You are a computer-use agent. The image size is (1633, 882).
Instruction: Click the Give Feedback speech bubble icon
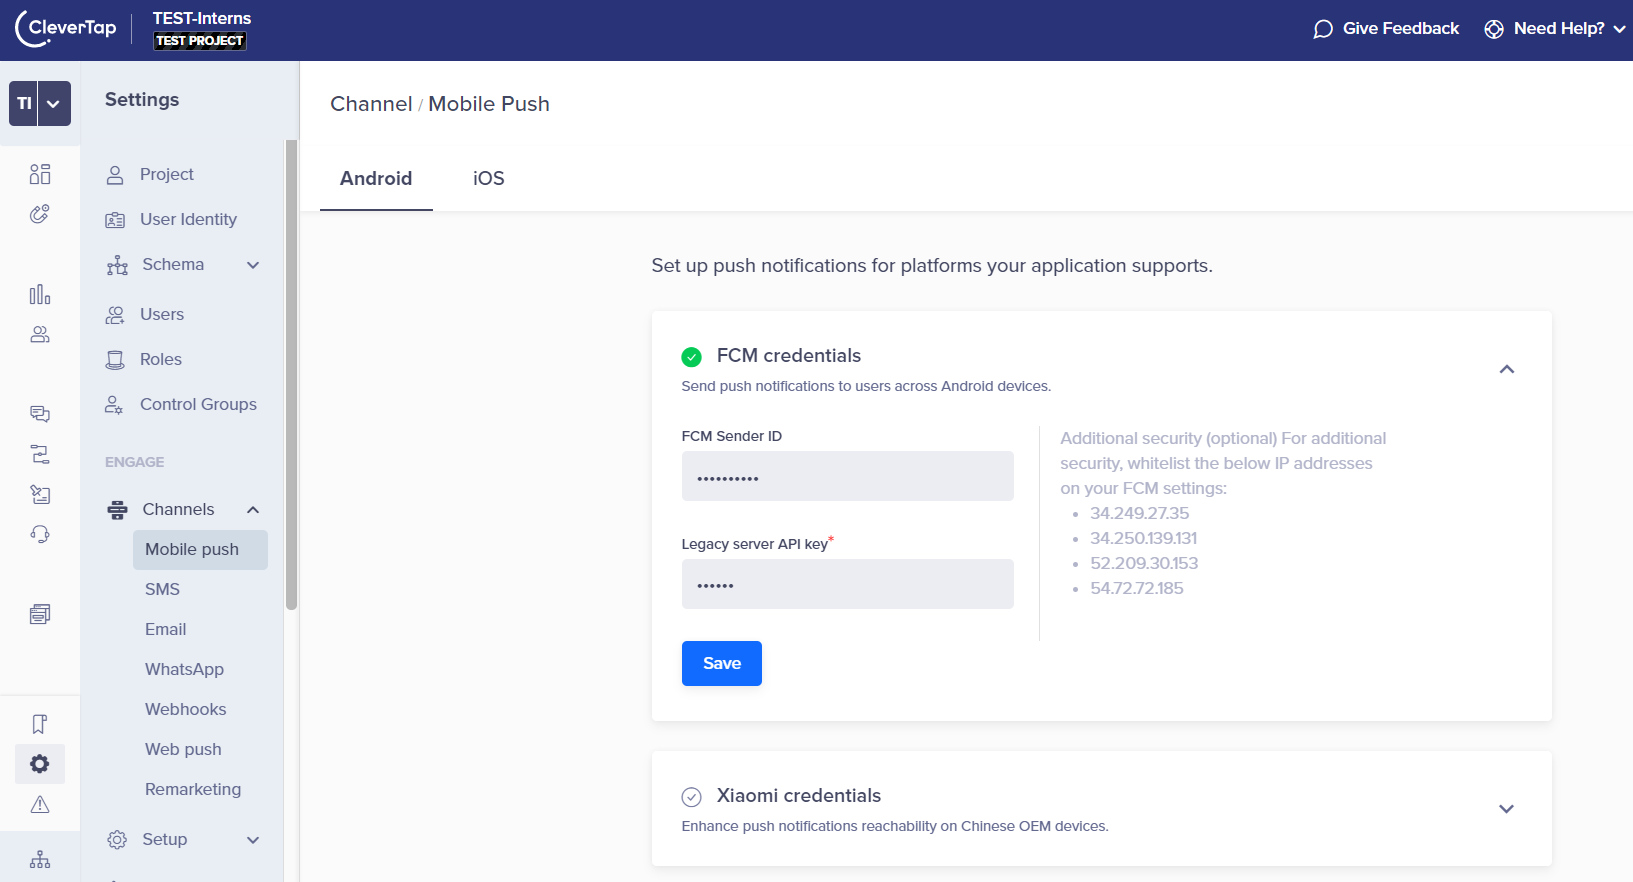1323,29
